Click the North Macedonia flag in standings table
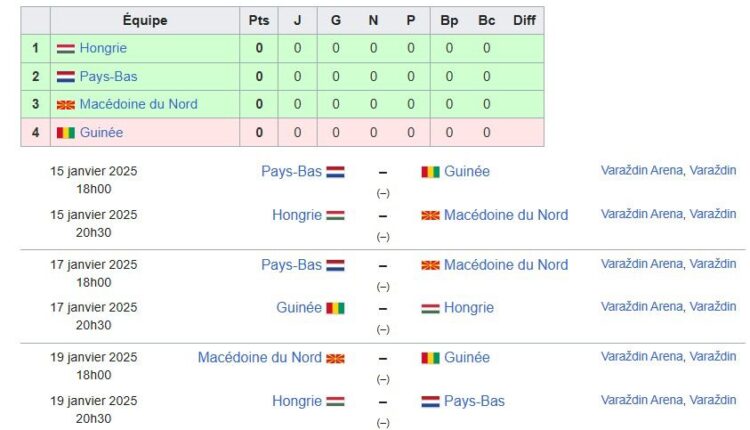 (66, 105)
